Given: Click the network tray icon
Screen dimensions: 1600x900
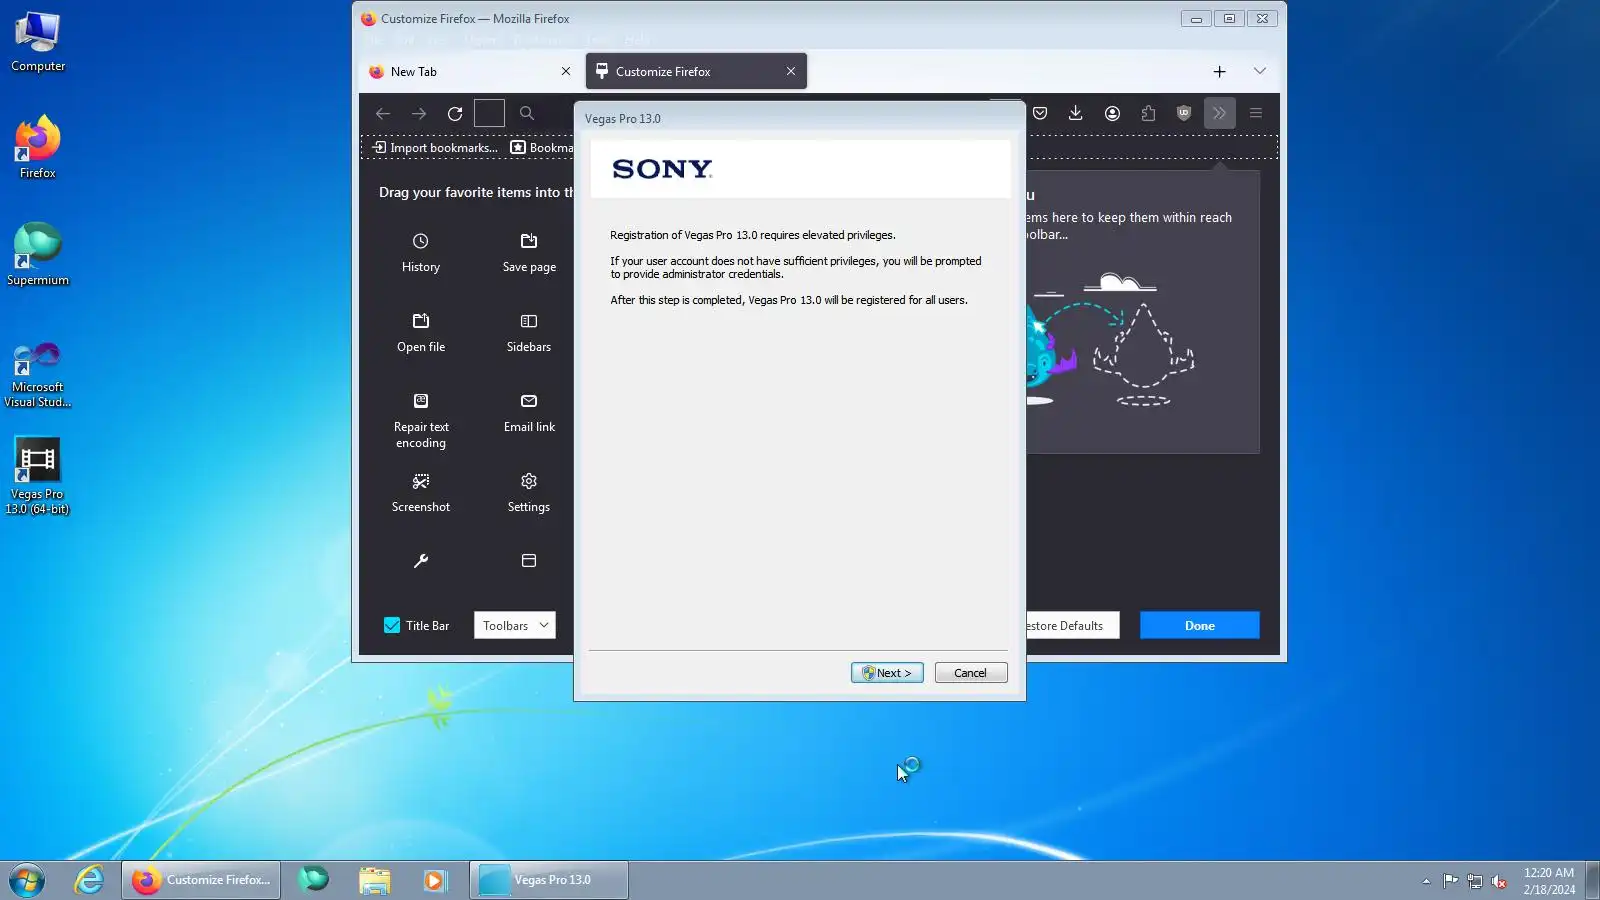Looking at the screenshot, I should point(1474,881).
